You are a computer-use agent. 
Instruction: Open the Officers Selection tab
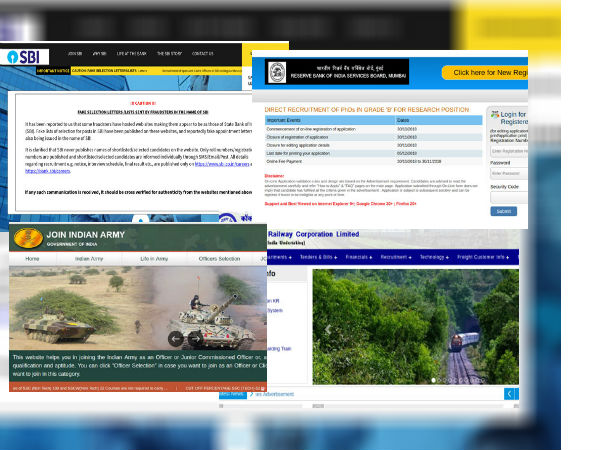219,259
